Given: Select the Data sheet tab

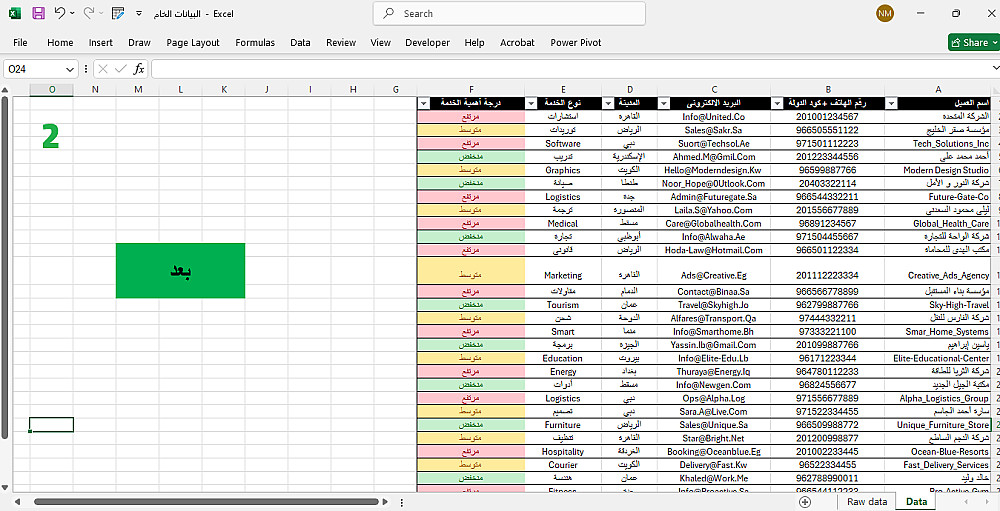Looking at the screenshot, I should tap(916, 502).
